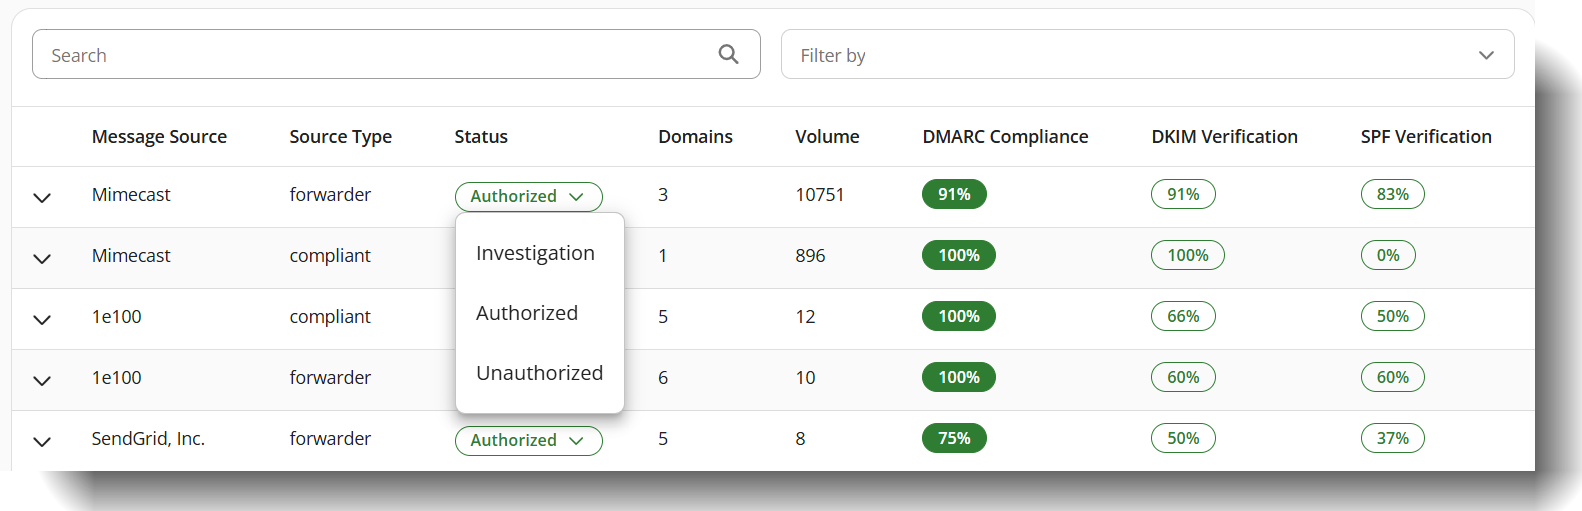Sort by the Volume column header
Screen dimensions: 1582x511
(827, 137)
